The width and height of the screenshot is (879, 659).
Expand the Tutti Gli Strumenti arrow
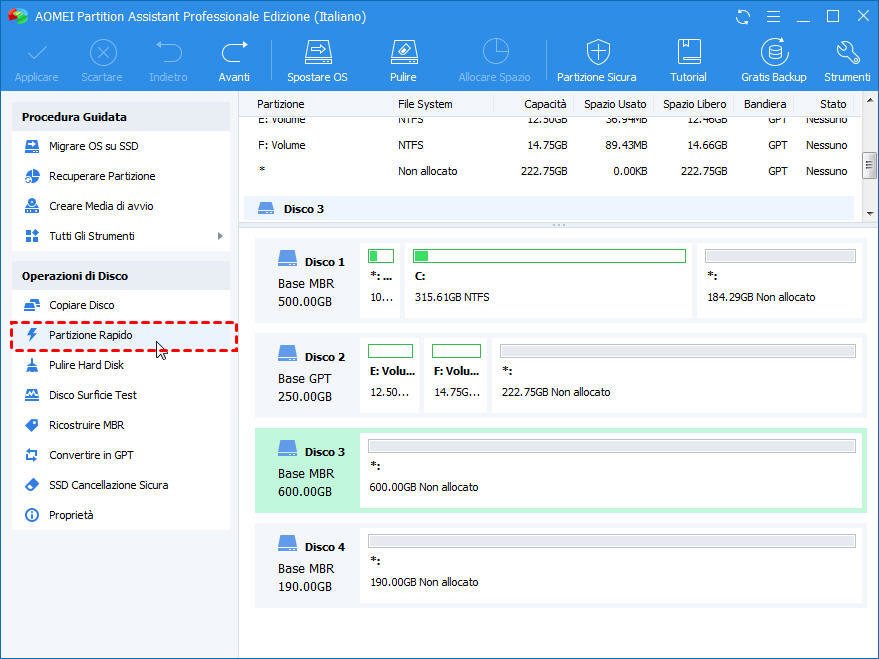coord(220,236)
